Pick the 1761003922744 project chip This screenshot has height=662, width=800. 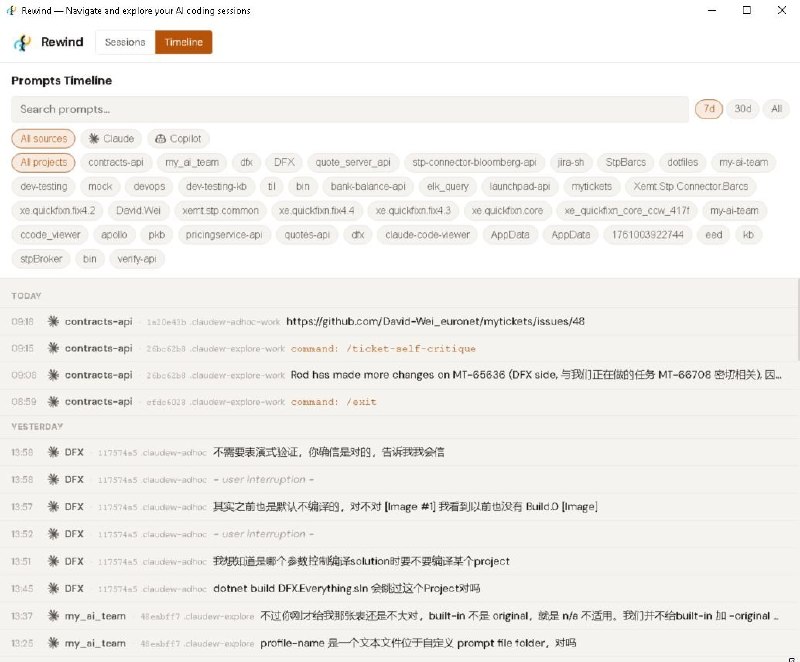click(x=647, y=235)
